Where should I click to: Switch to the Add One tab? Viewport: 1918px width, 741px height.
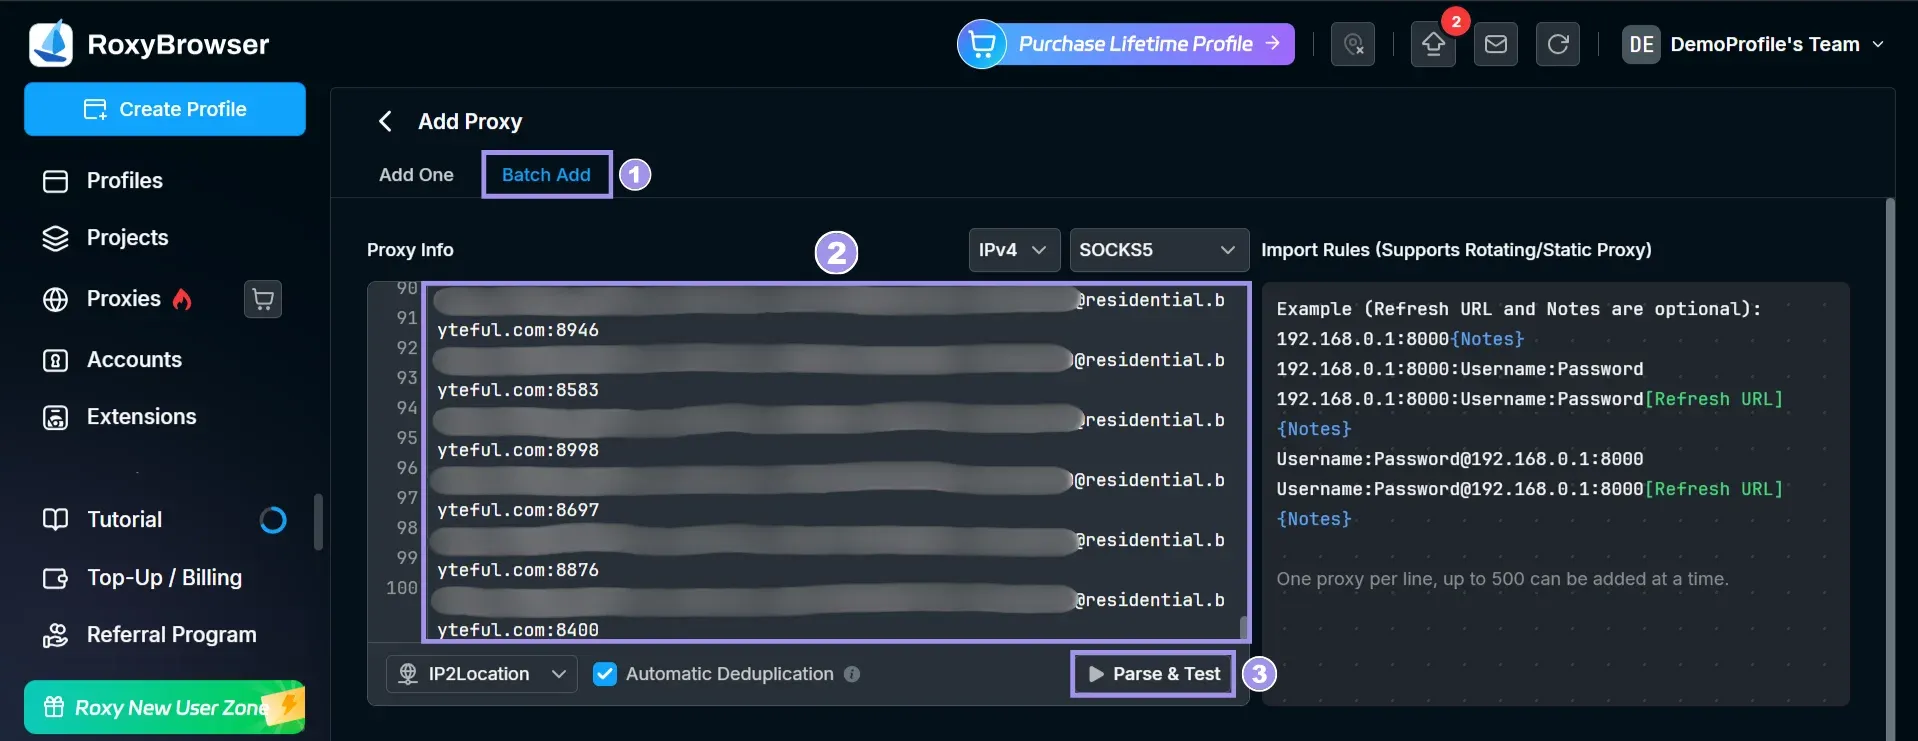pos(416,175)
